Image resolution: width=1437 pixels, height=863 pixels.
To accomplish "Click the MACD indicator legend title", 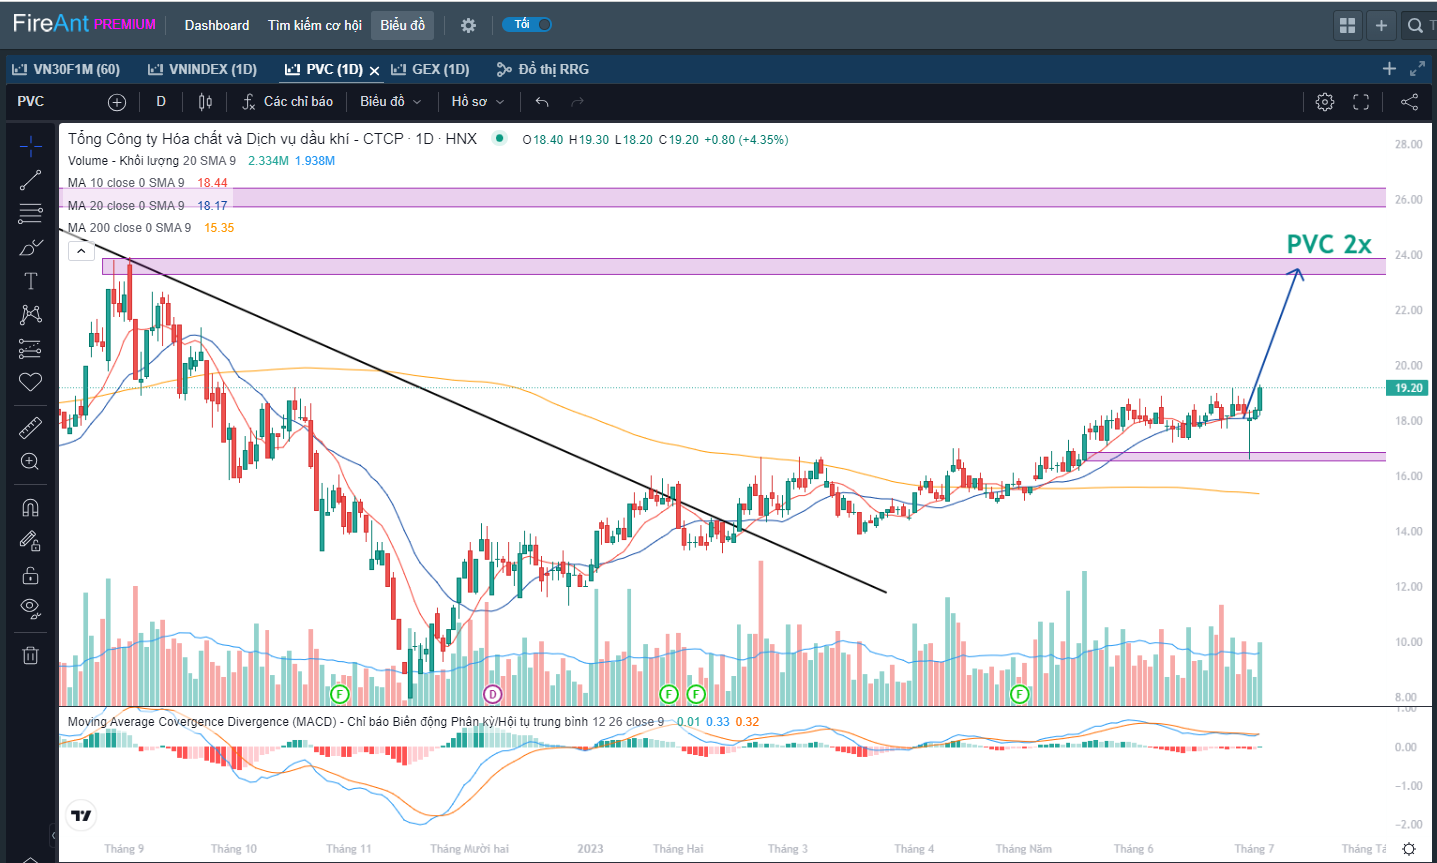I will (366, 722).
